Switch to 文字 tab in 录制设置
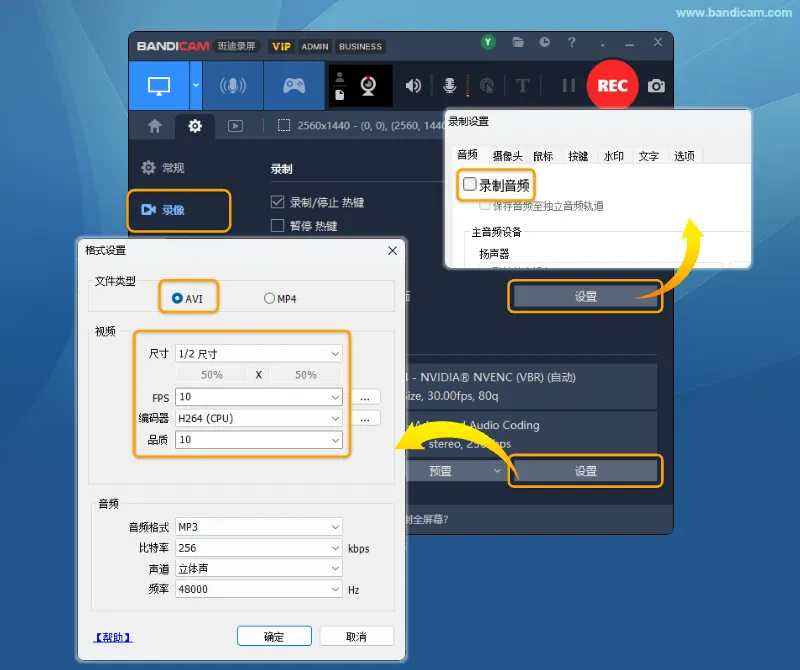 (648, 156)
